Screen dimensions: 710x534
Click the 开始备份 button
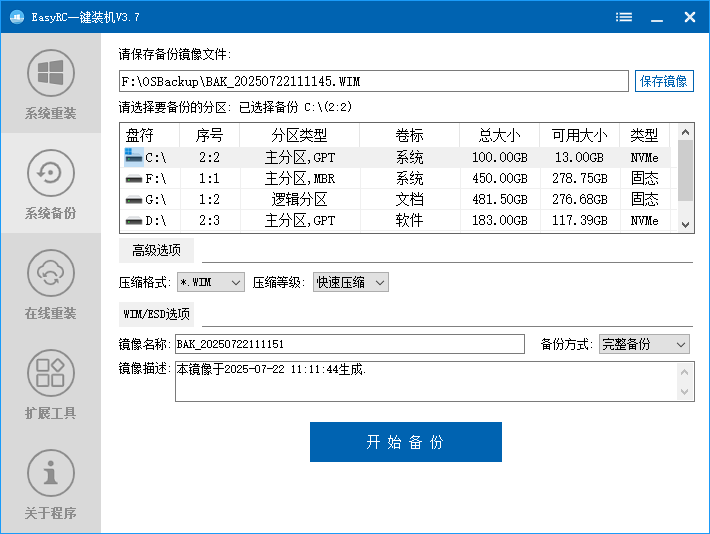406,442
